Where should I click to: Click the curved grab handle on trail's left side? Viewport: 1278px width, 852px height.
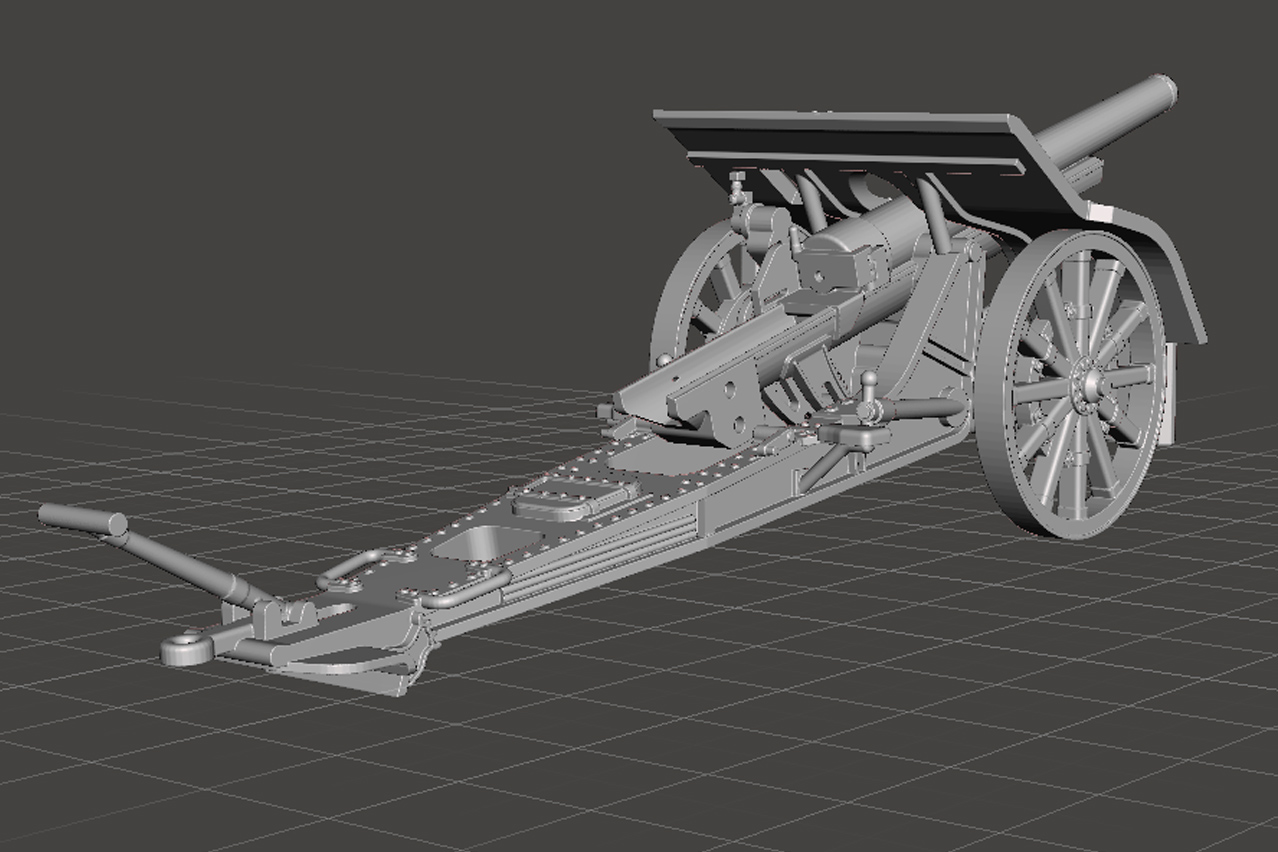click(x=350, y=572)
